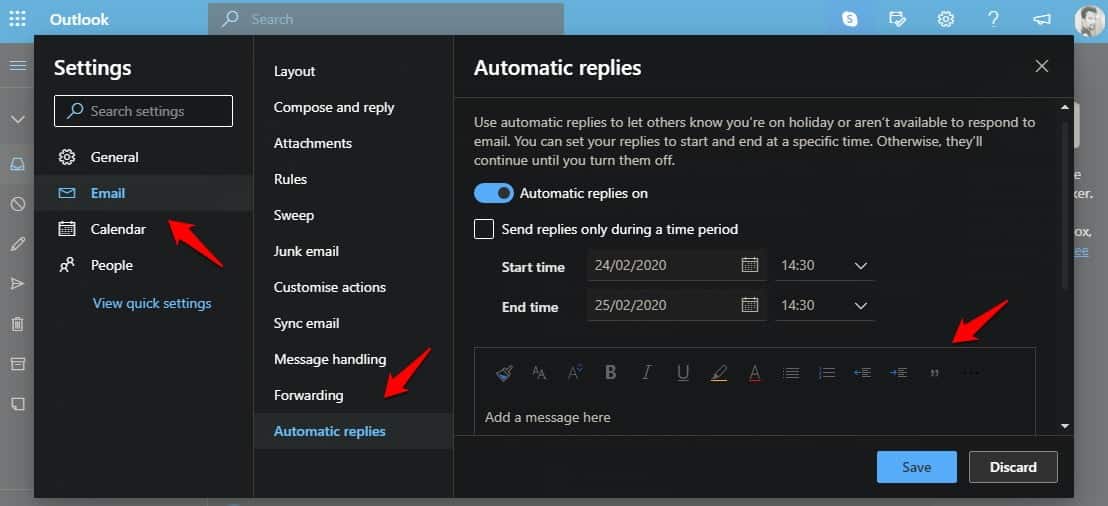Increase the paragraph indent
1108x506 pixels.
pos(898,372)
